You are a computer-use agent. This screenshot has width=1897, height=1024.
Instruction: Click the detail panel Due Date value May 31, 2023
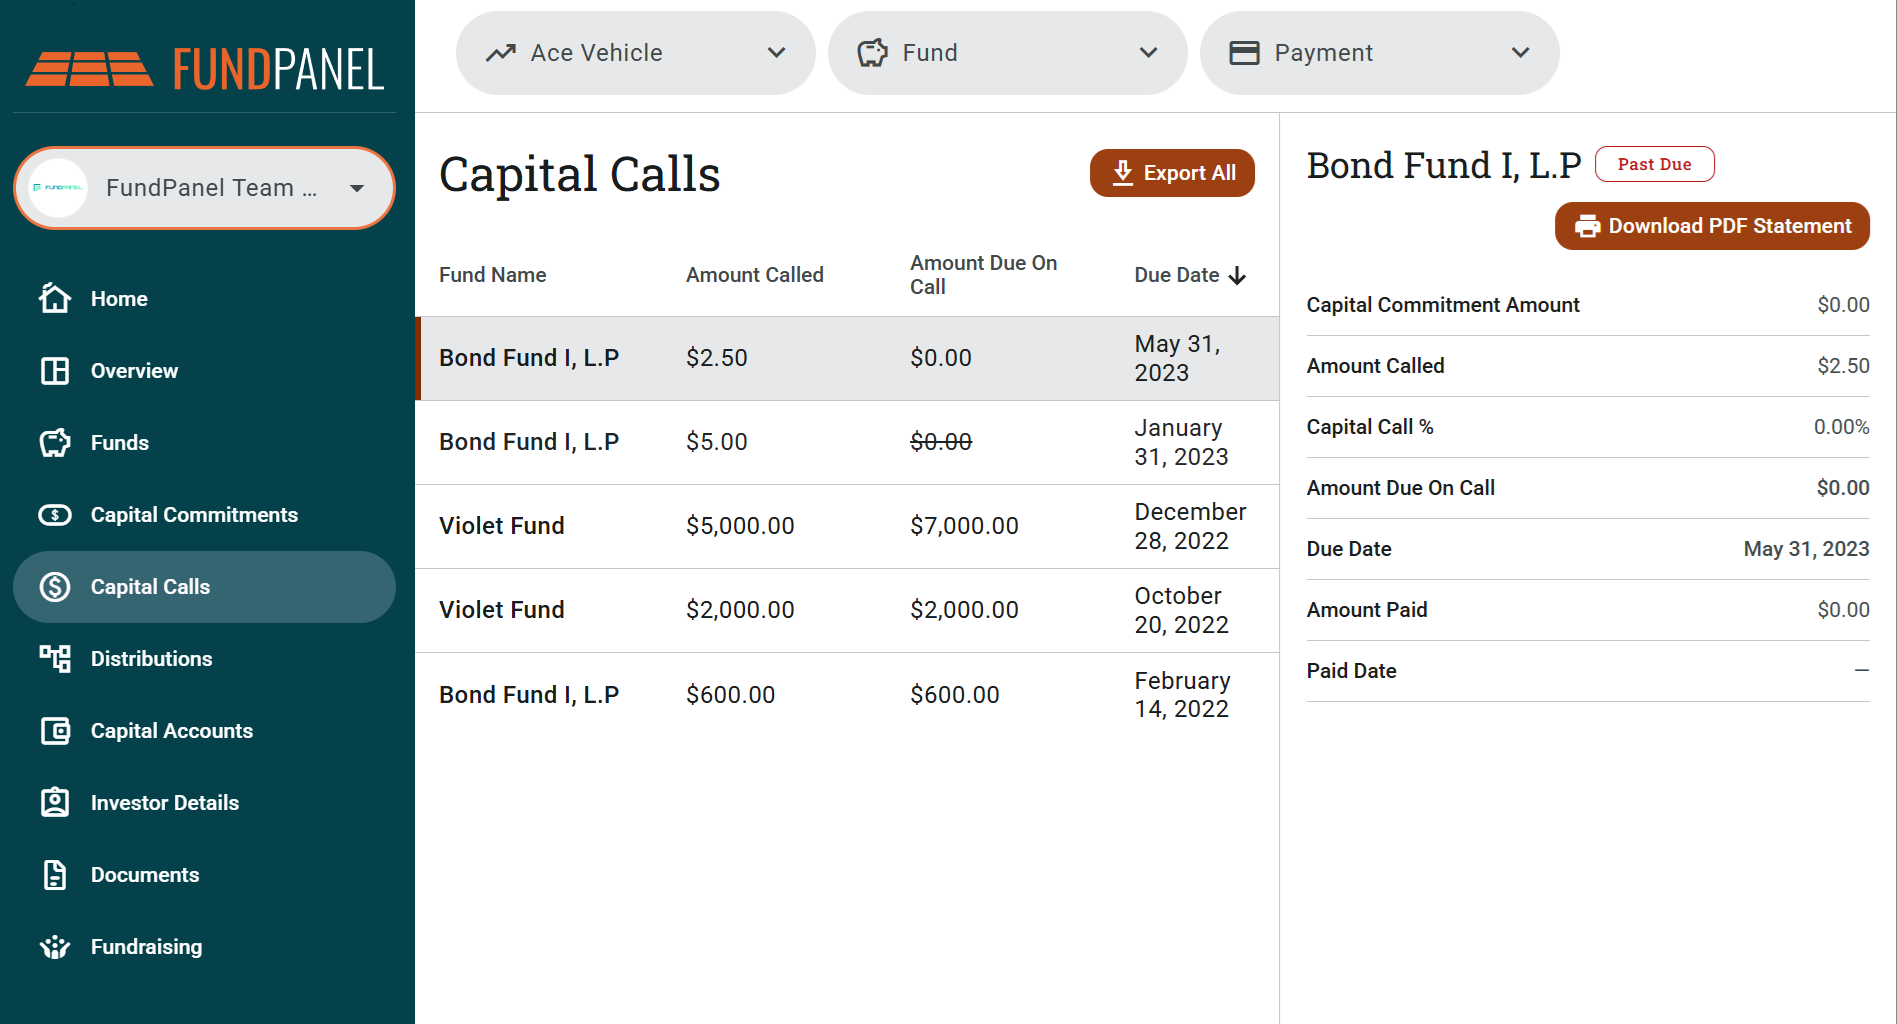[1806, 549]
